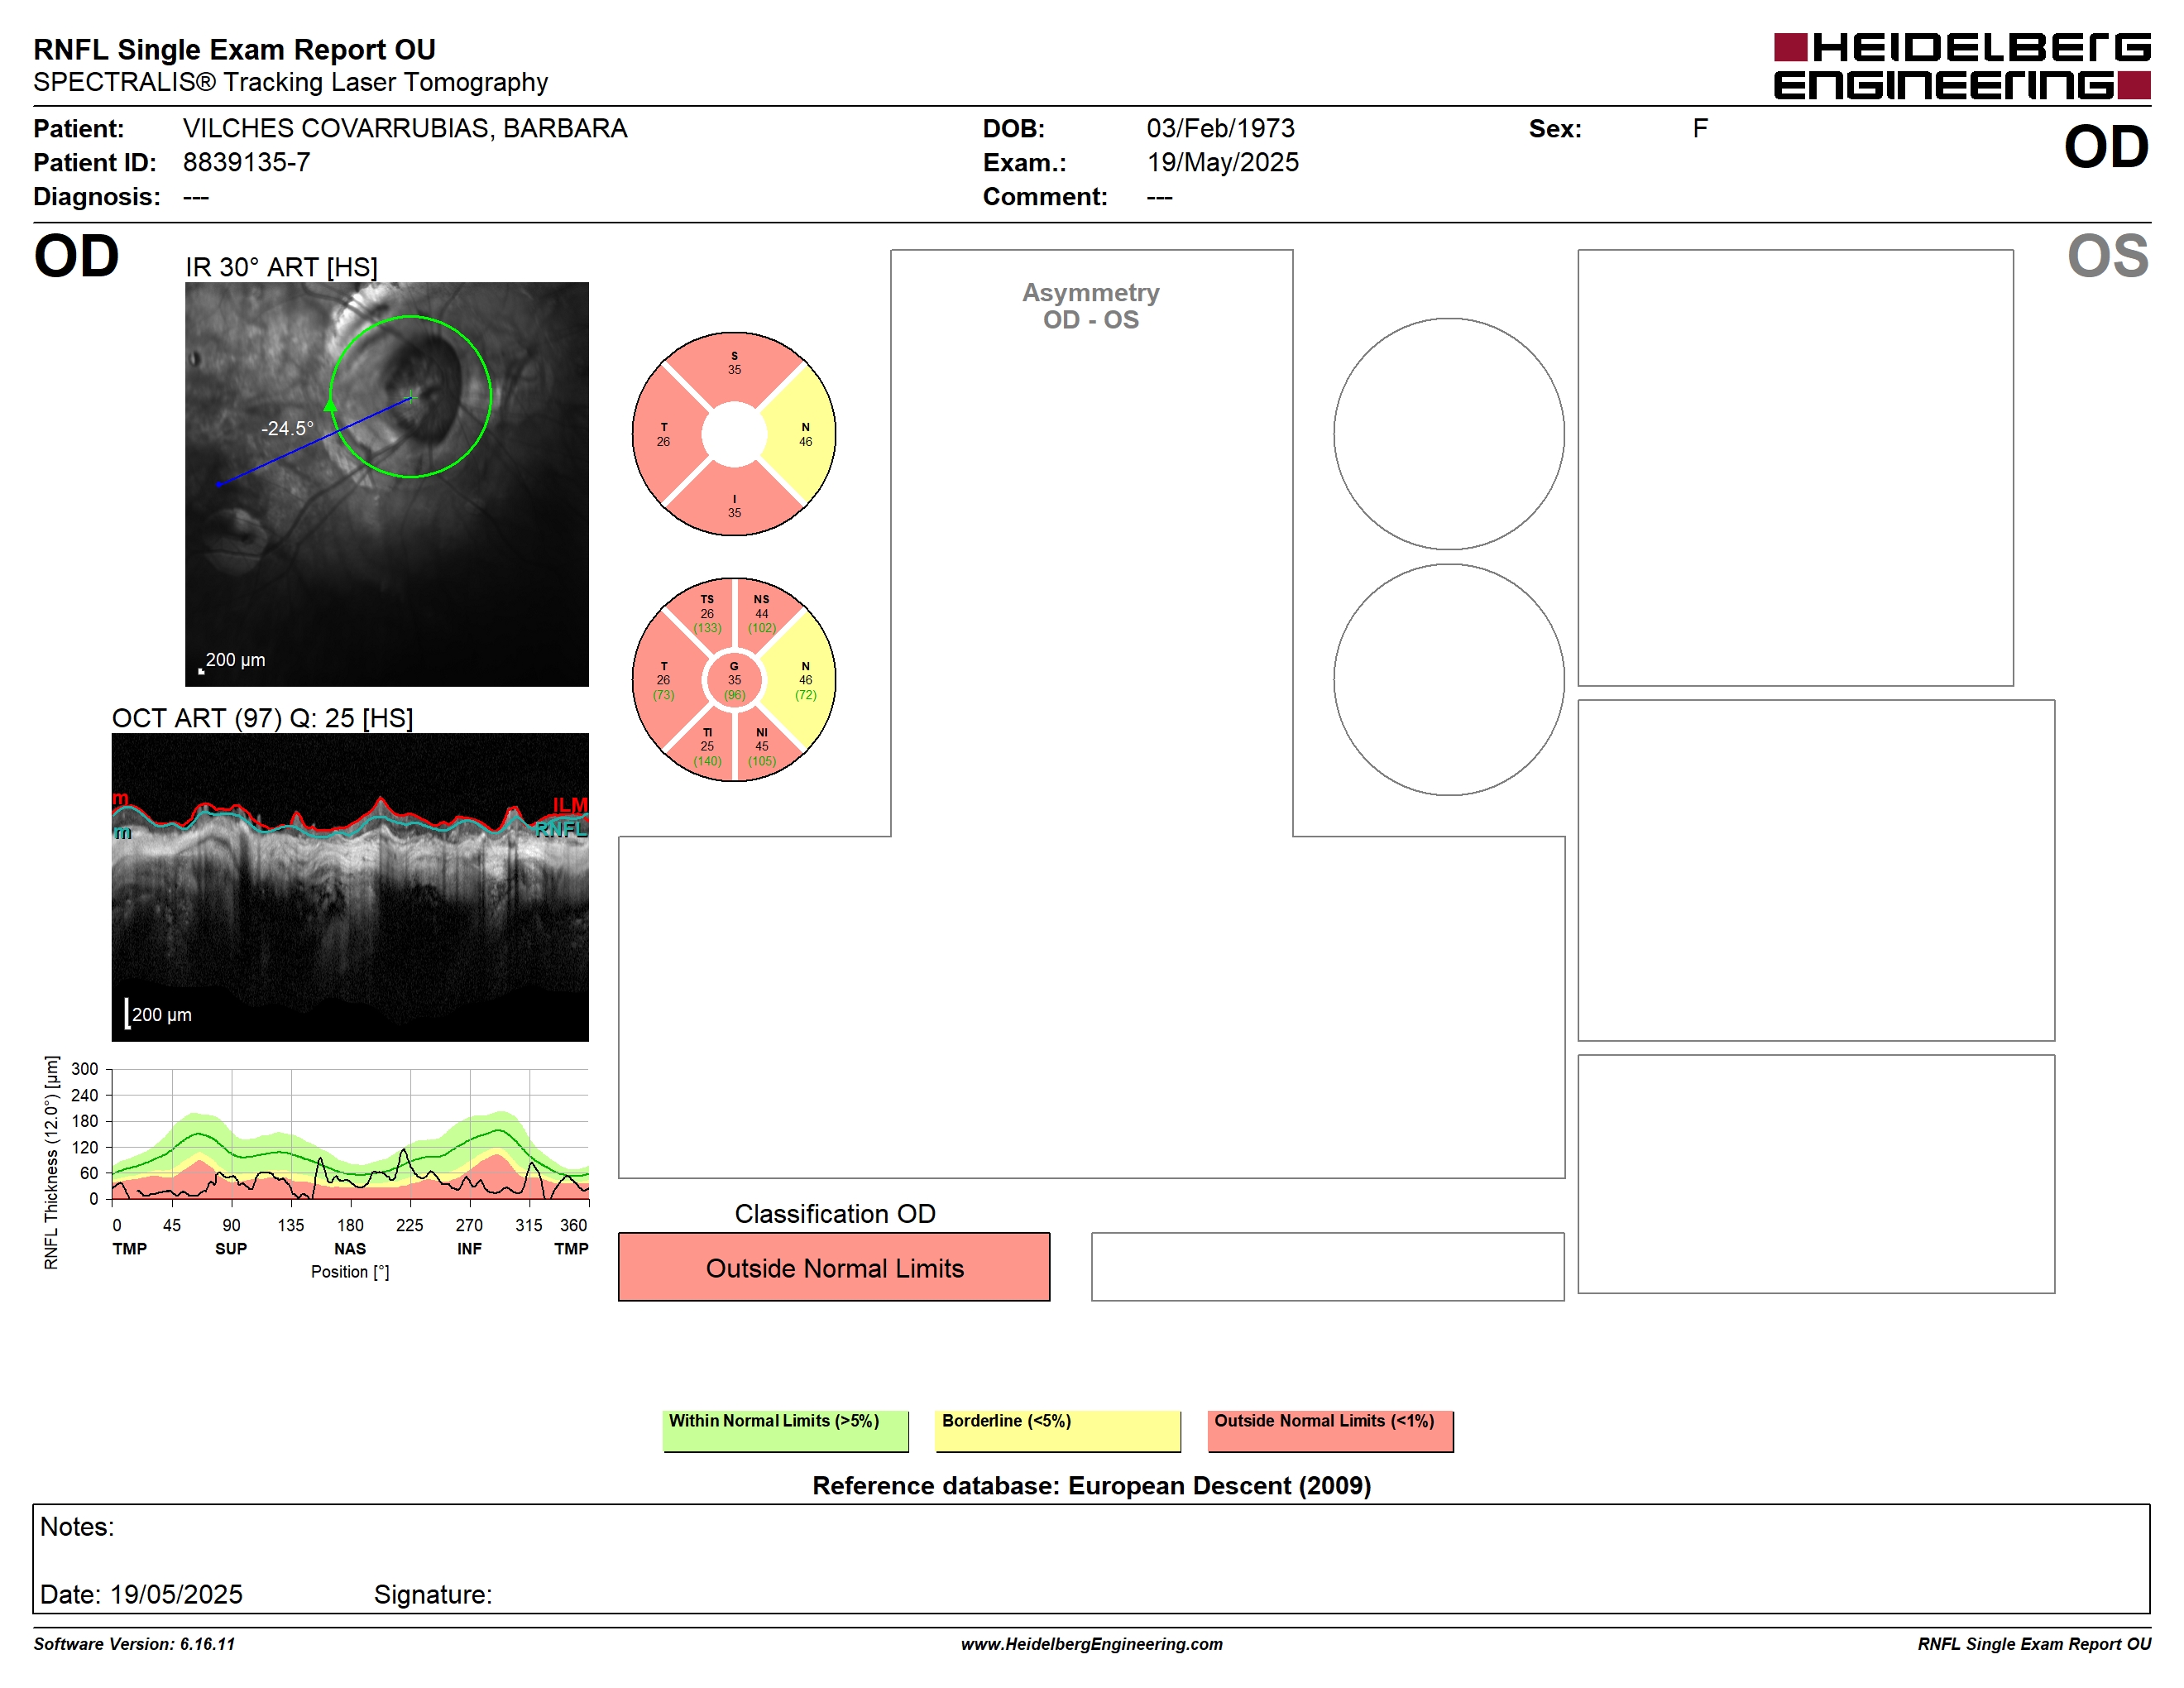Click the Classification OD label
This screenshot has width=2184, height=1688.
[835, 1213]
